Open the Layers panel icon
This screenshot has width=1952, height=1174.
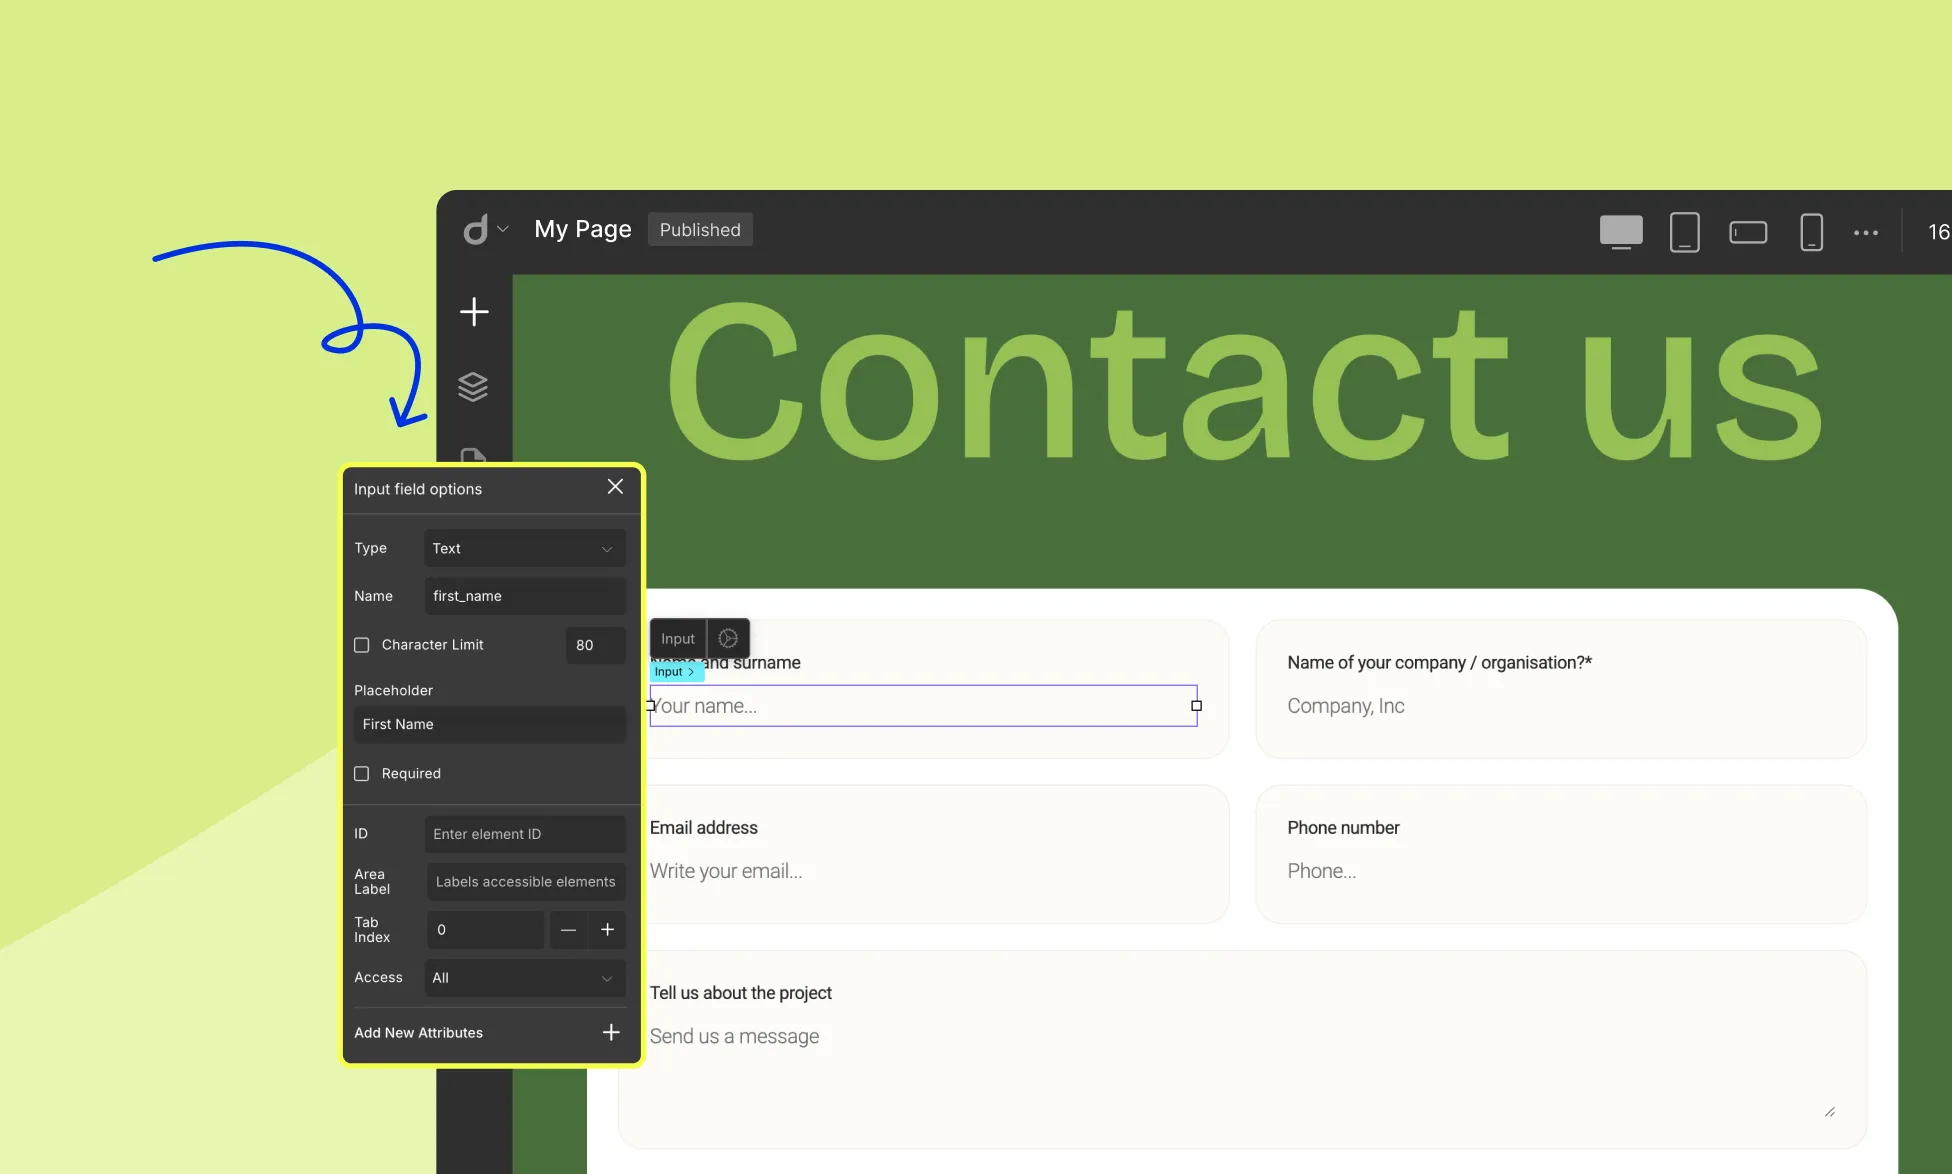coord(473,386)
